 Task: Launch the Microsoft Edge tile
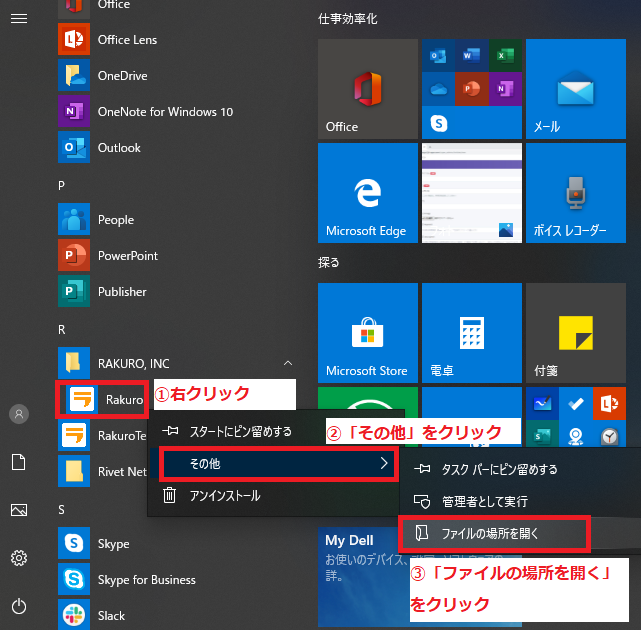[x=368, y=193]
